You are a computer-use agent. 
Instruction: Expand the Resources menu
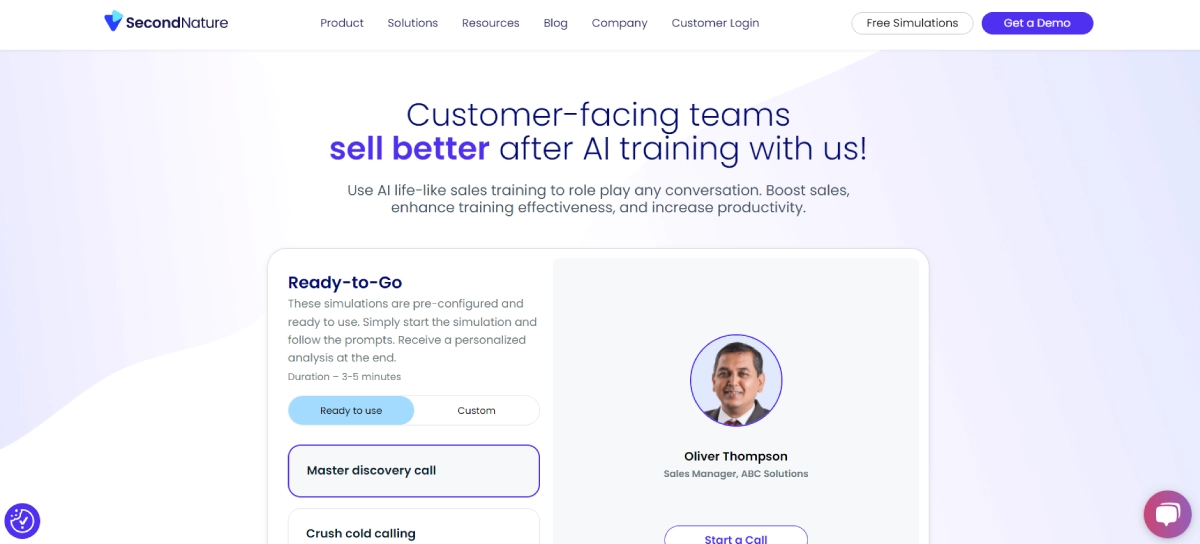pos(491,23)
